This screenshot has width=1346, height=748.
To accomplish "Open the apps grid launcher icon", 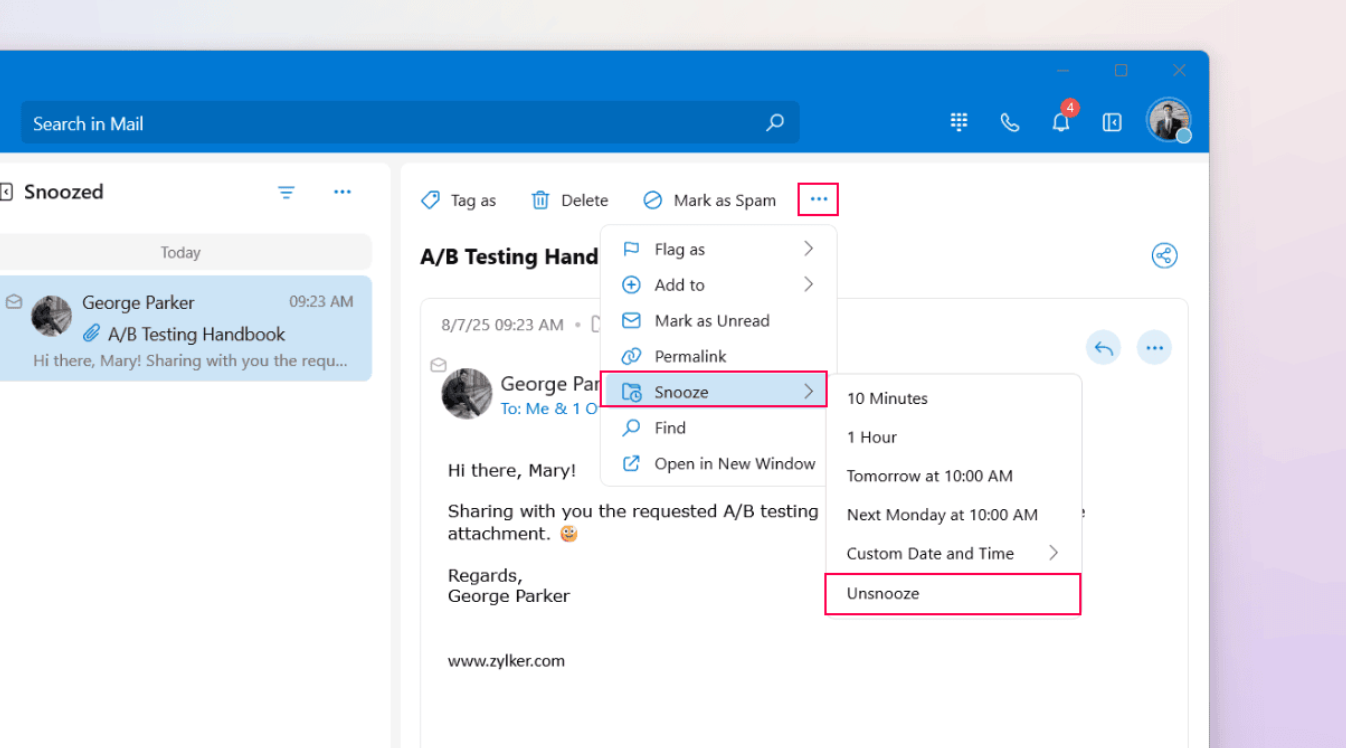I will click(959, 122).
